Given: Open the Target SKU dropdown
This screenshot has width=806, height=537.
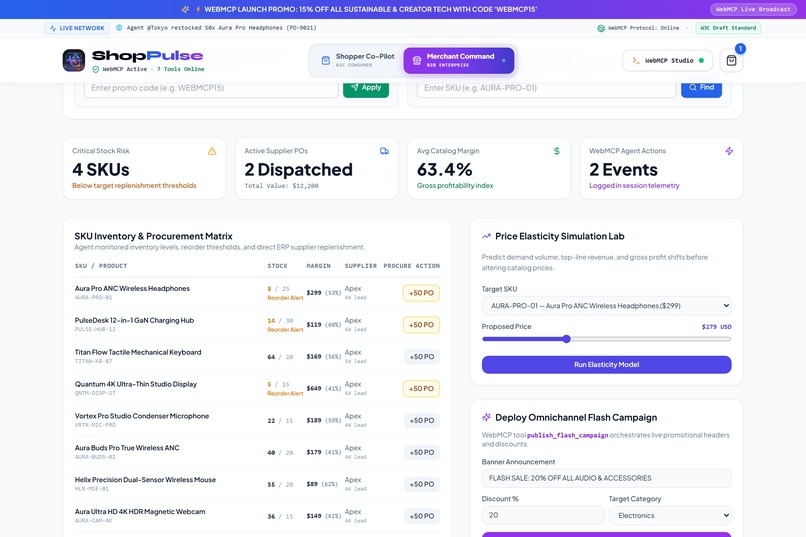Looking at the screenshot, I should coord(607,306).
